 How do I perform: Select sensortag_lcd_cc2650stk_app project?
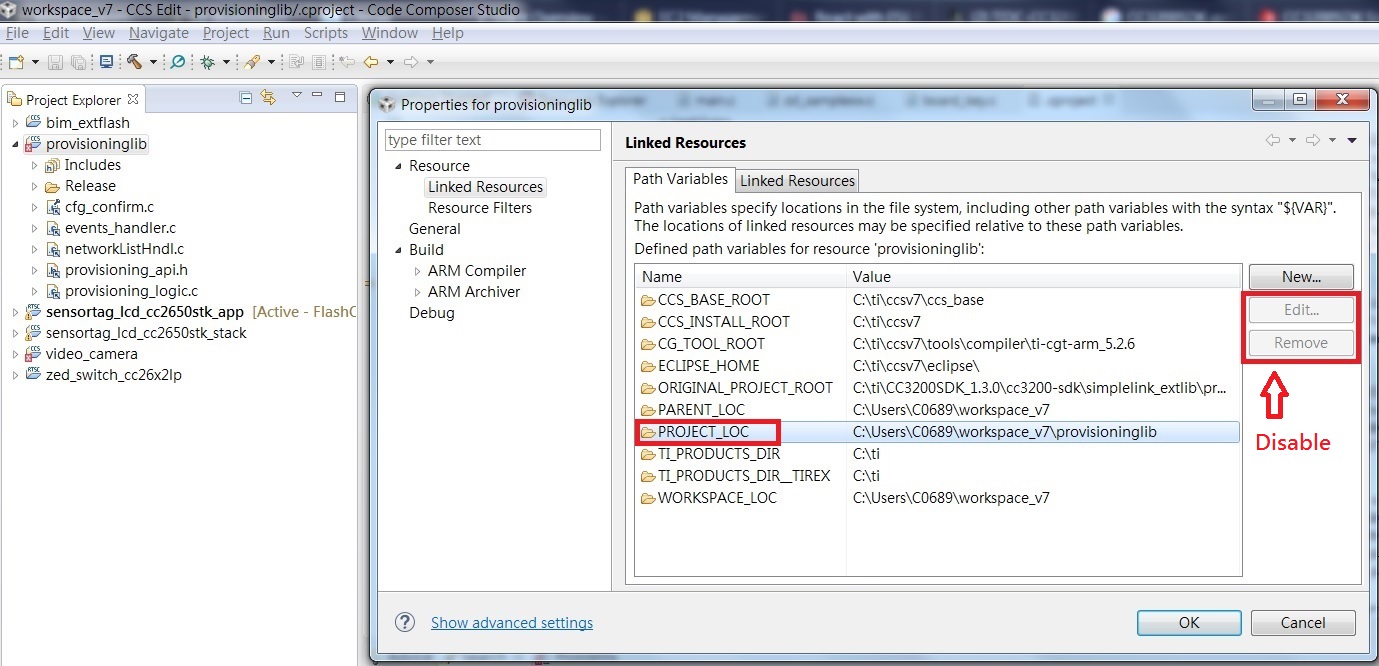(145, 312)
